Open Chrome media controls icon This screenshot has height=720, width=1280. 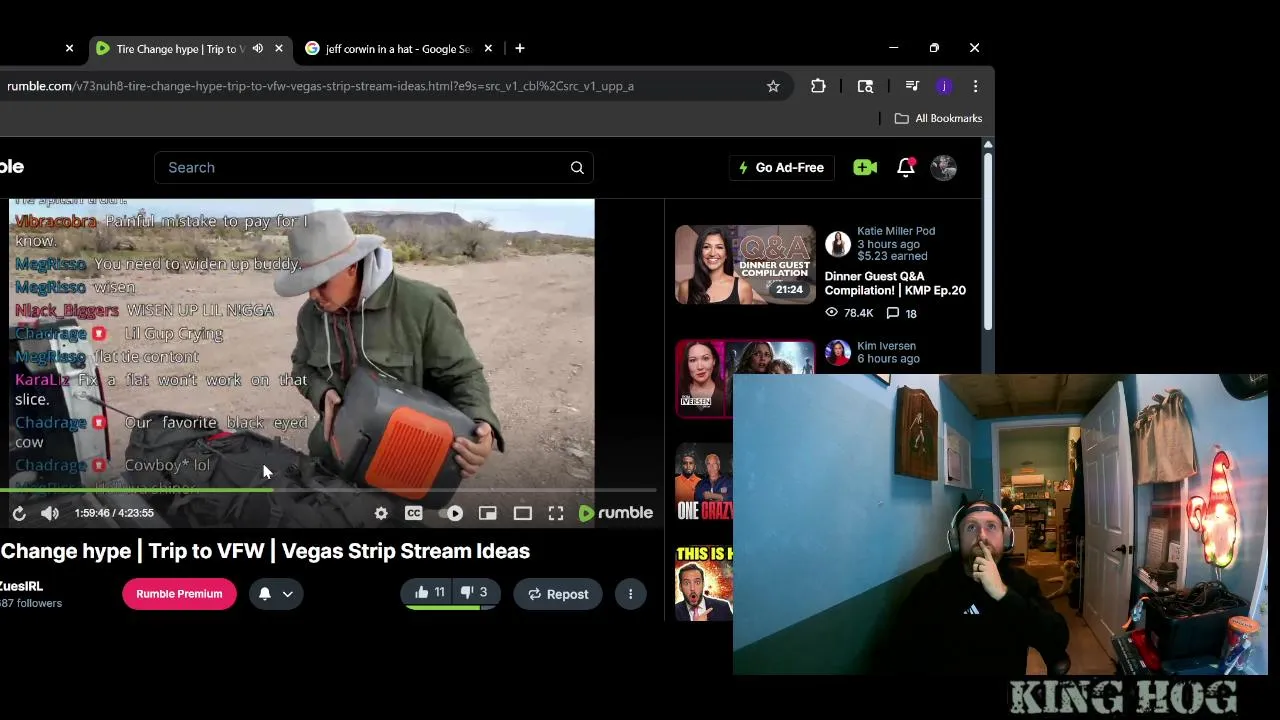click(912, 86)
